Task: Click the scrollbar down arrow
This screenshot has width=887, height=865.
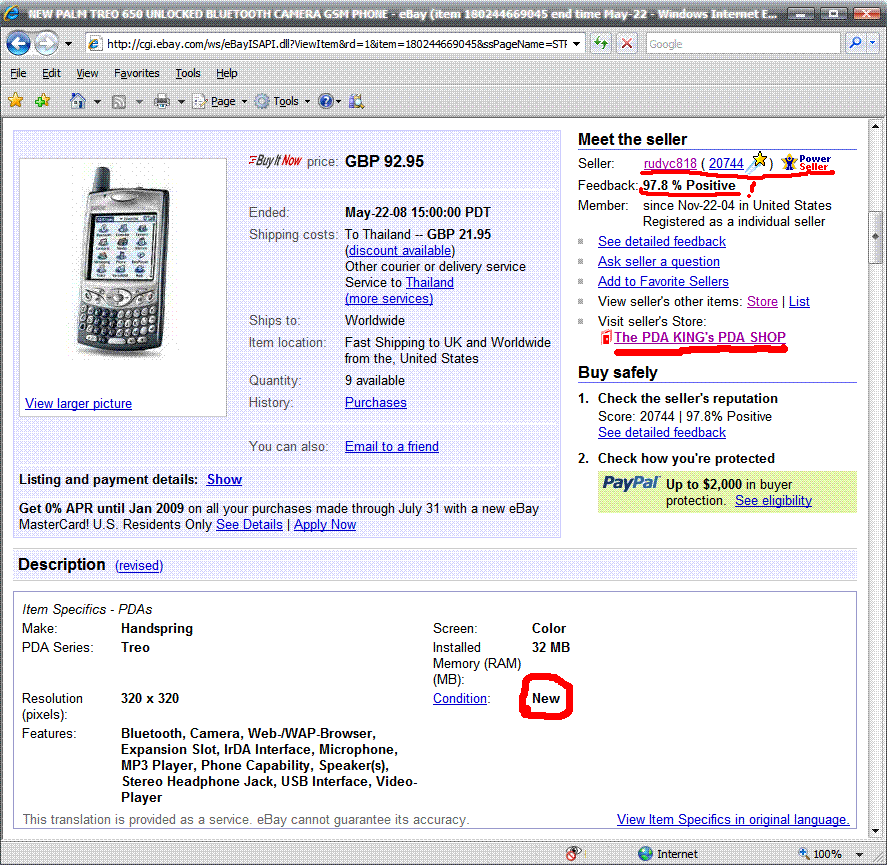Action: [875, 830]
